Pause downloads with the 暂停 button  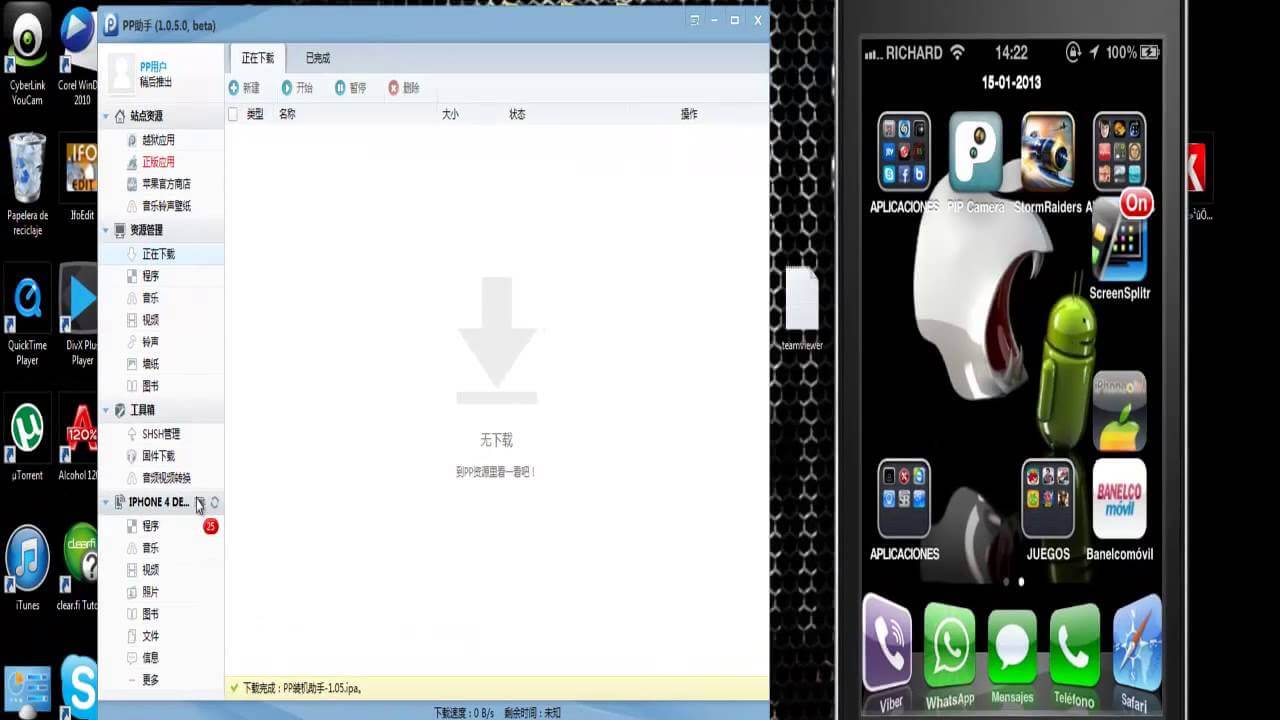click(x=351, y=88)
